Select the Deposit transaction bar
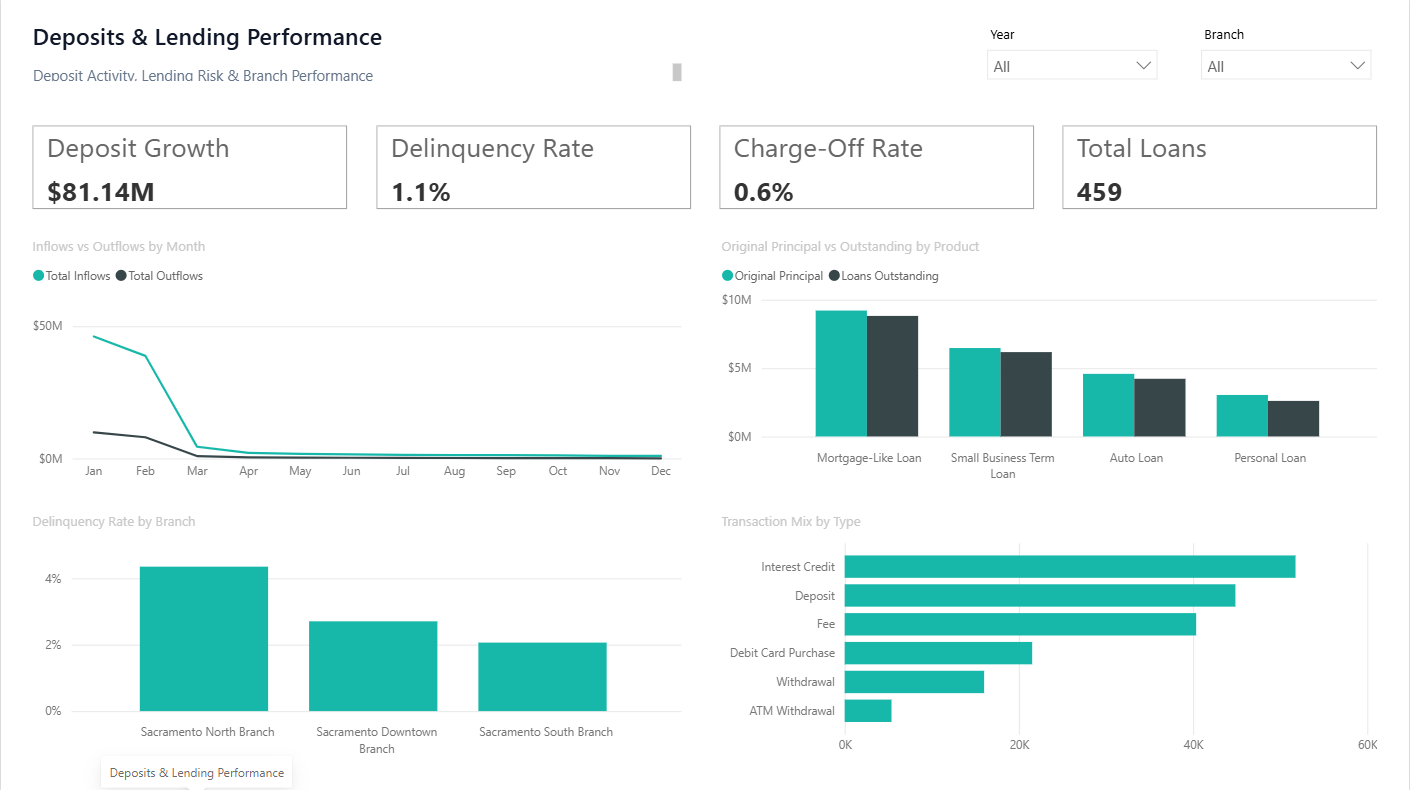 1040,595
